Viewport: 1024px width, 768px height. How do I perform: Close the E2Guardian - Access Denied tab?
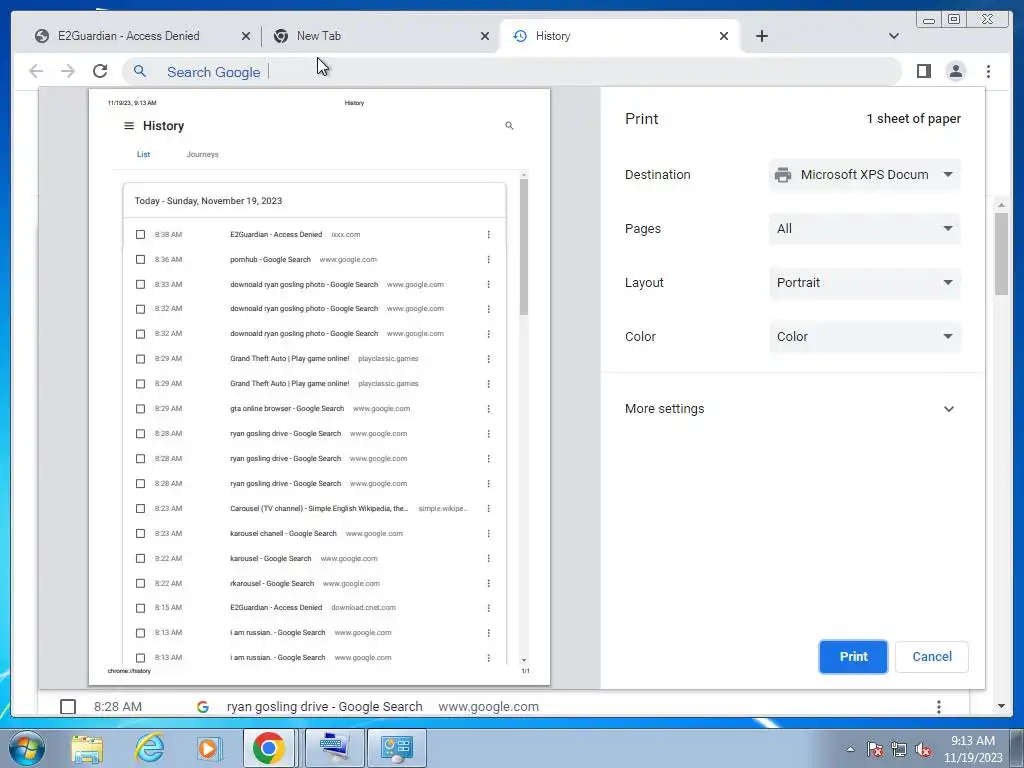246,36
